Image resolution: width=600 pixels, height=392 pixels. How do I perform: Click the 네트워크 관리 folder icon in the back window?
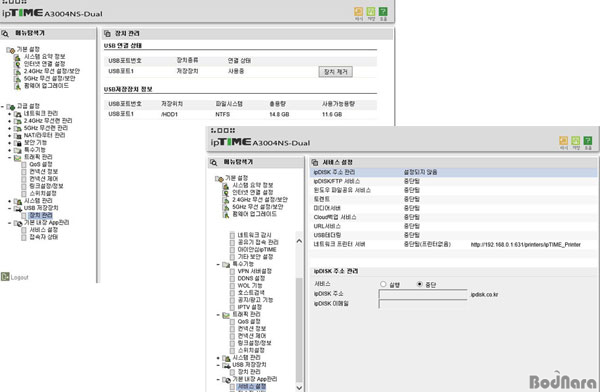point(18,114)
